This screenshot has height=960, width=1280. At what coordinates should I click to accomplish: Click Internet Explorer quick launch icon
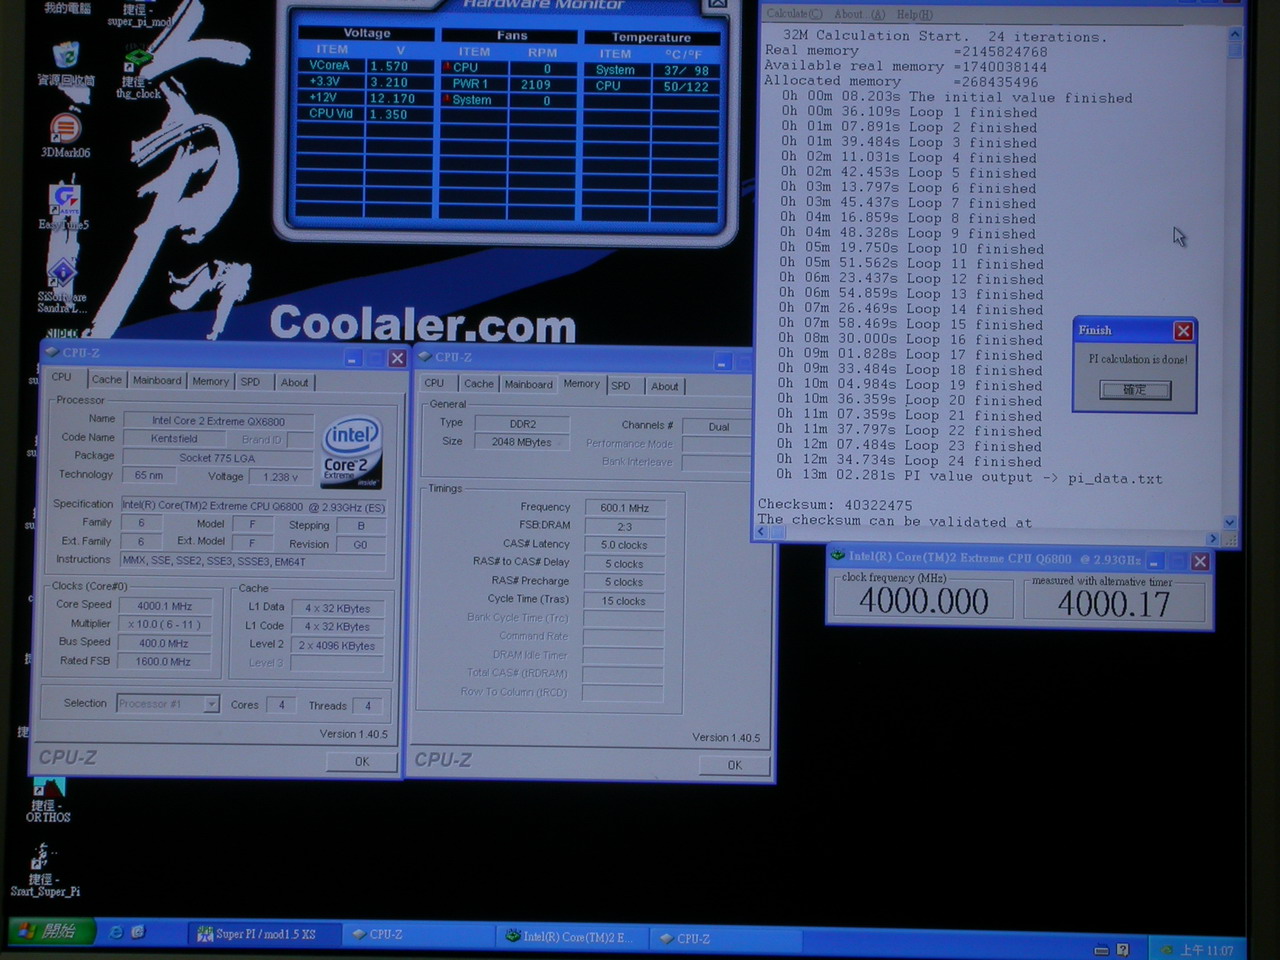pos(116,932)
